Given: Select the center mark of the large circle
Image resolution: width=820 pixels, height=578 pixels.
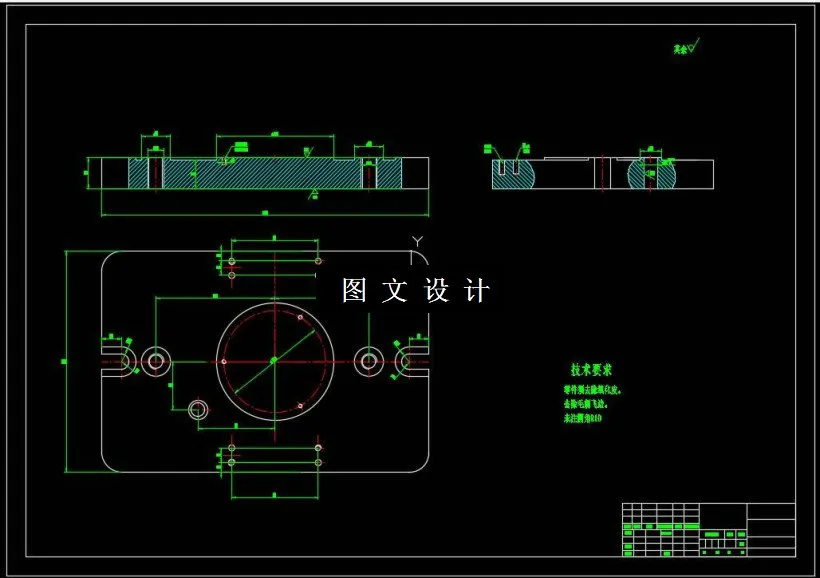Looking at the screenshot, I should tap(273, 361).
